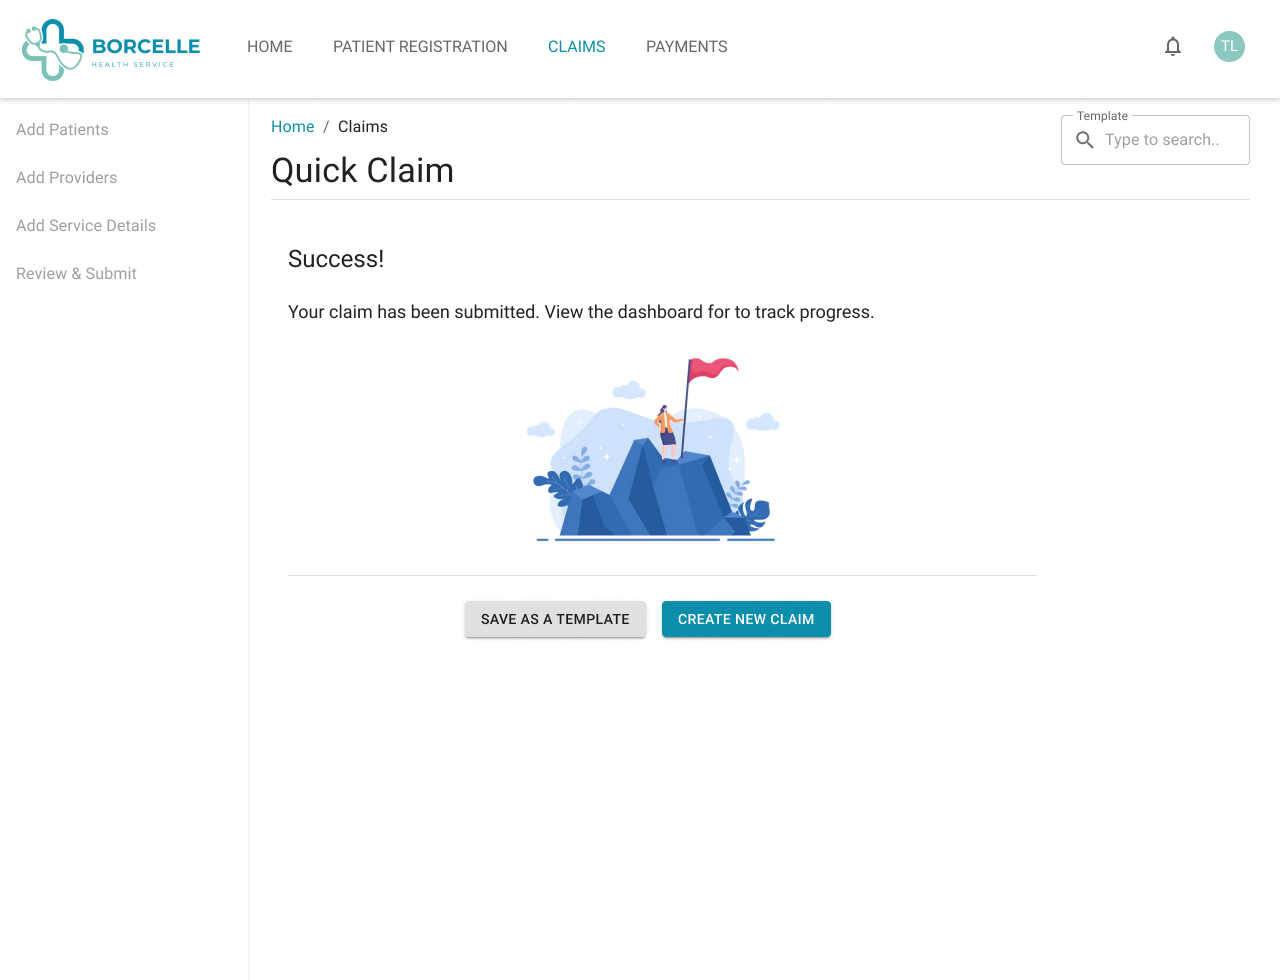Click the Borcelle stethoscope logo icon
The height and width of the screenshot is (980, 1280).
pyautogui.click(x=52, y=49)
